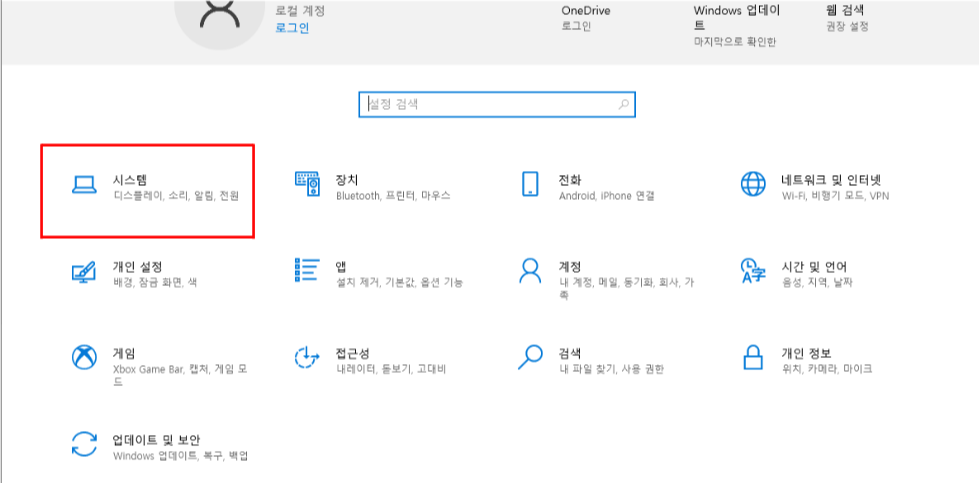Click 위치, 카메라, 마이크 description
This screenshot has width=979, height=483.
tap(827, 369)
